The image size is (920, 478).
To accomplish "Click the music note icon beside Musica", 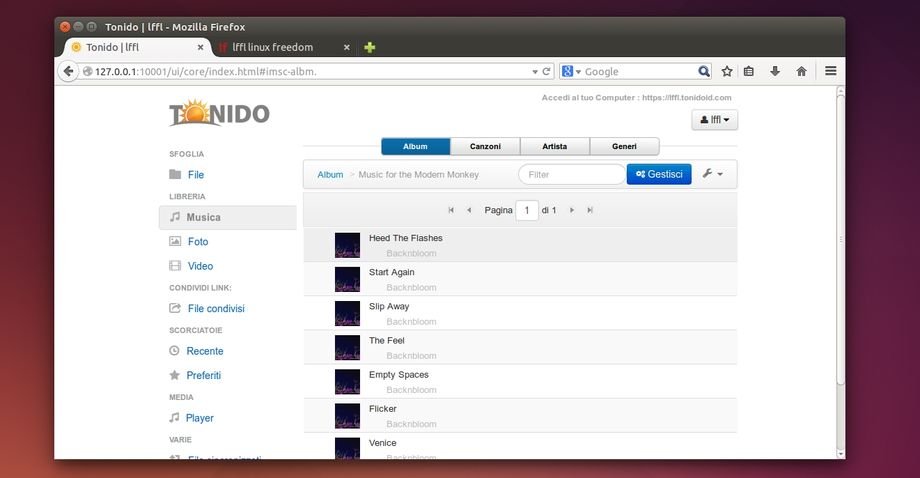I will (175, 217).
